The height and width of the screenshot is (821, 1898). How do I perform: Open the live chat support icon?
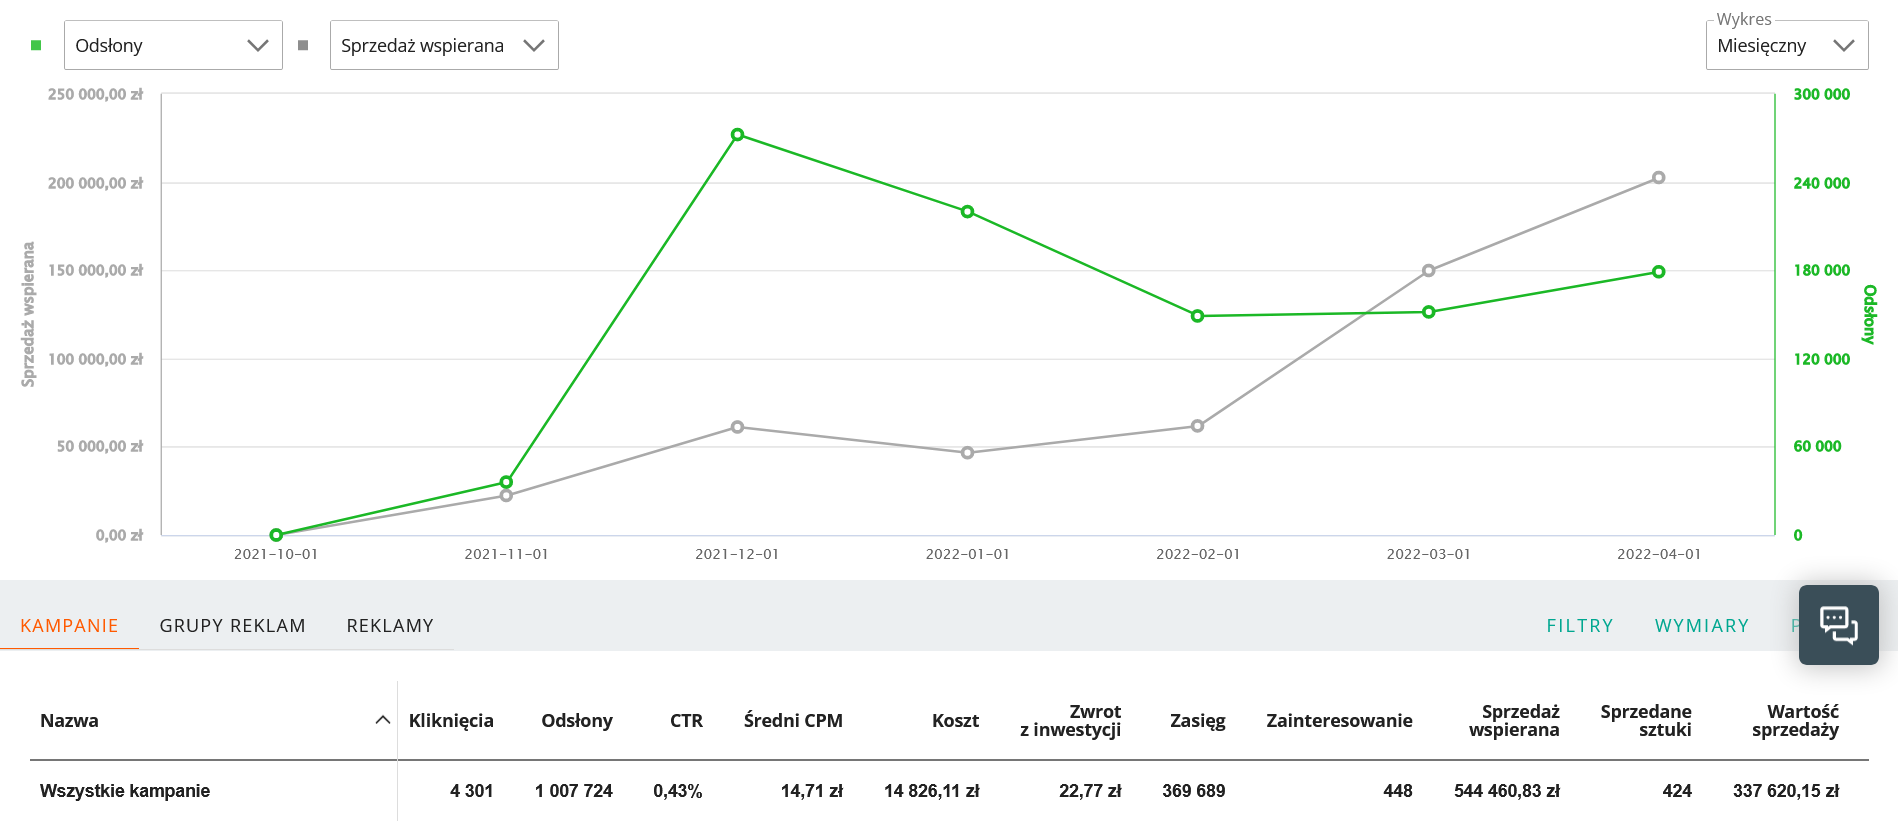tap(1838, 625)
